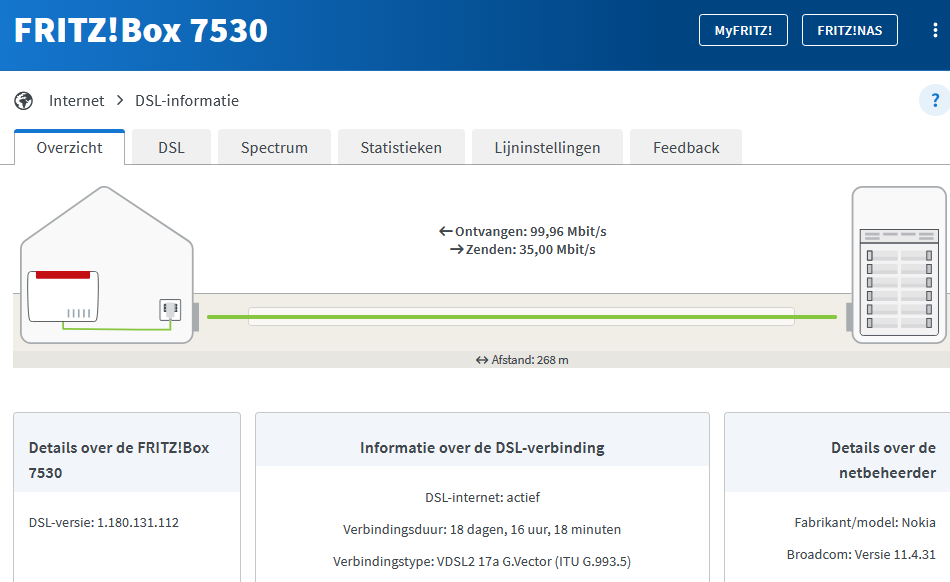Click the FRITZ!Box router icon in house

(x=63, y=296)
